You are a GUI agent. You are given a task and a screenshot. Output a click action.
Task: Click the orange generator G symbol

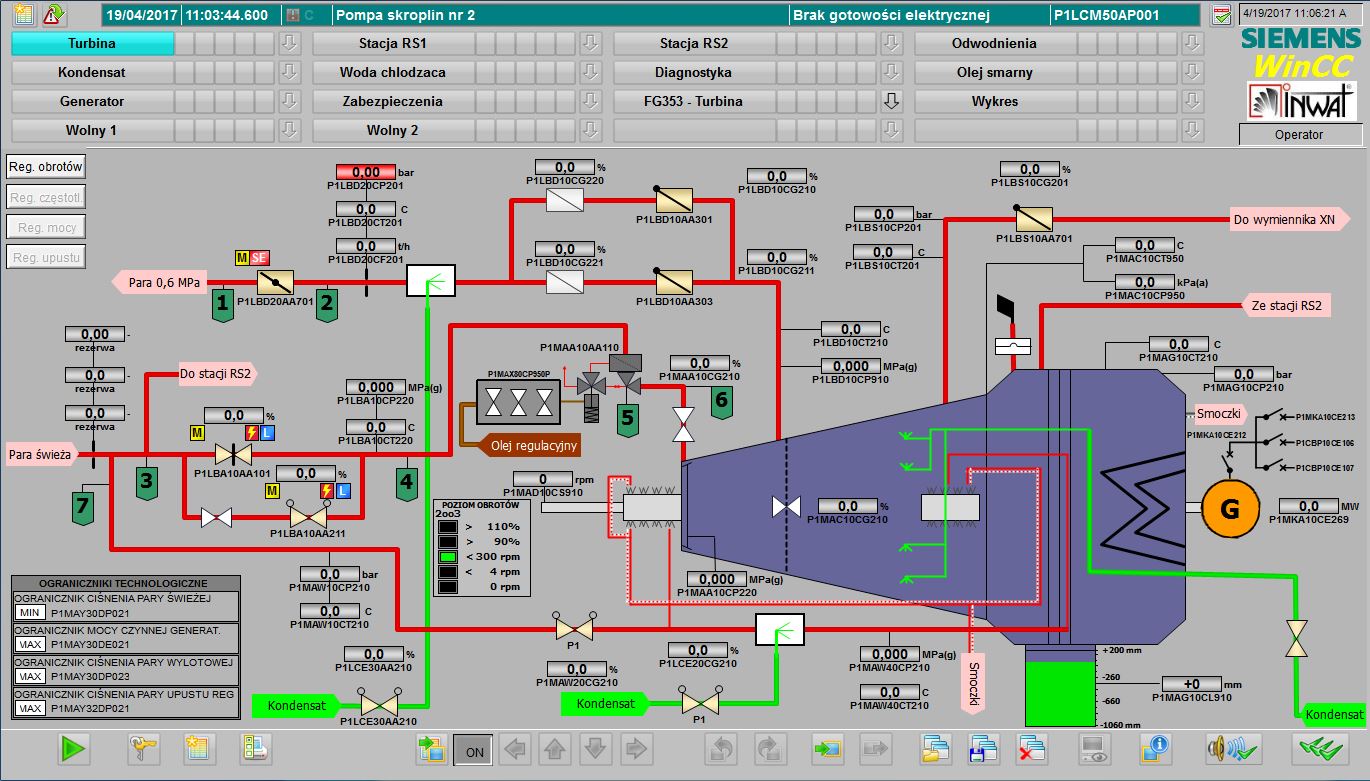click(x=1229, y=509)
